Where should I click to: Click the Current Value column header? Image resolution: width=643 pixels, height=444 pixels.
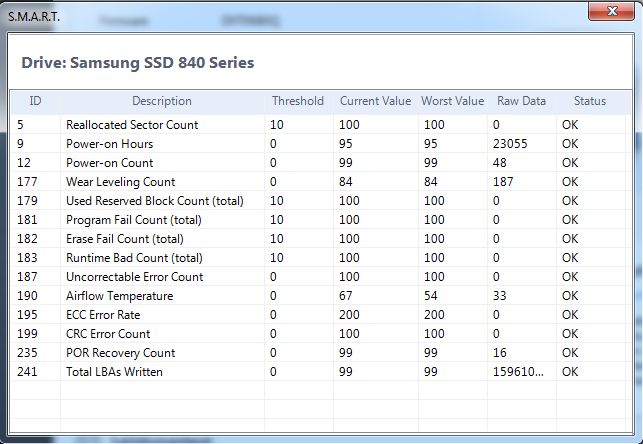tap(375, 101)
